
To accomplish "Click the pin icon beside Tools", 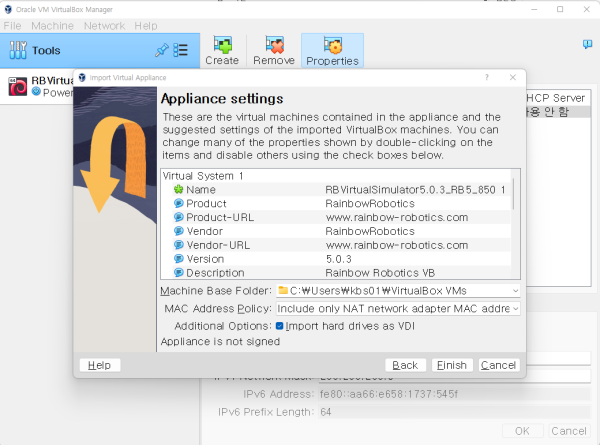I will 161,50.
